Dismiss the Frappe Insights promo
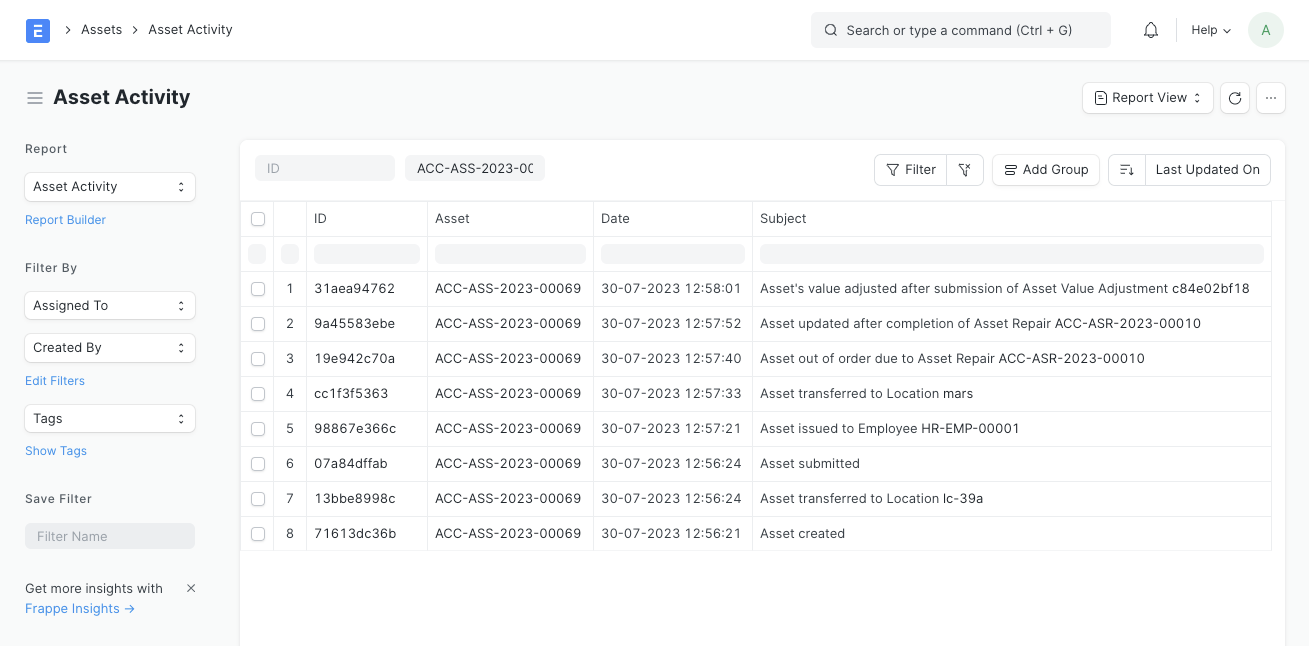Screen dimensions: 1309x646 click(191, 588)
